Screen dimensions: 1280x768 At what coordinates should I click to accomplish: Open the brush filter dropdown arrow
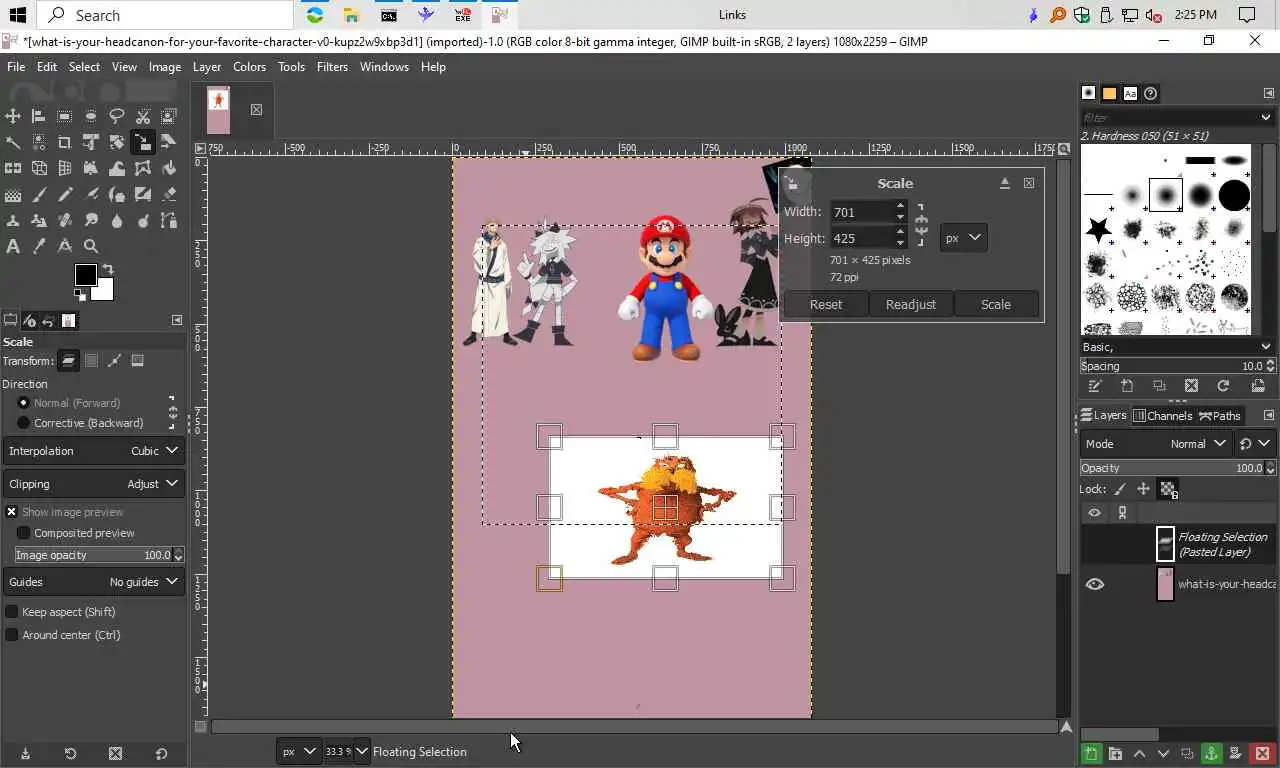[1266, 117]
